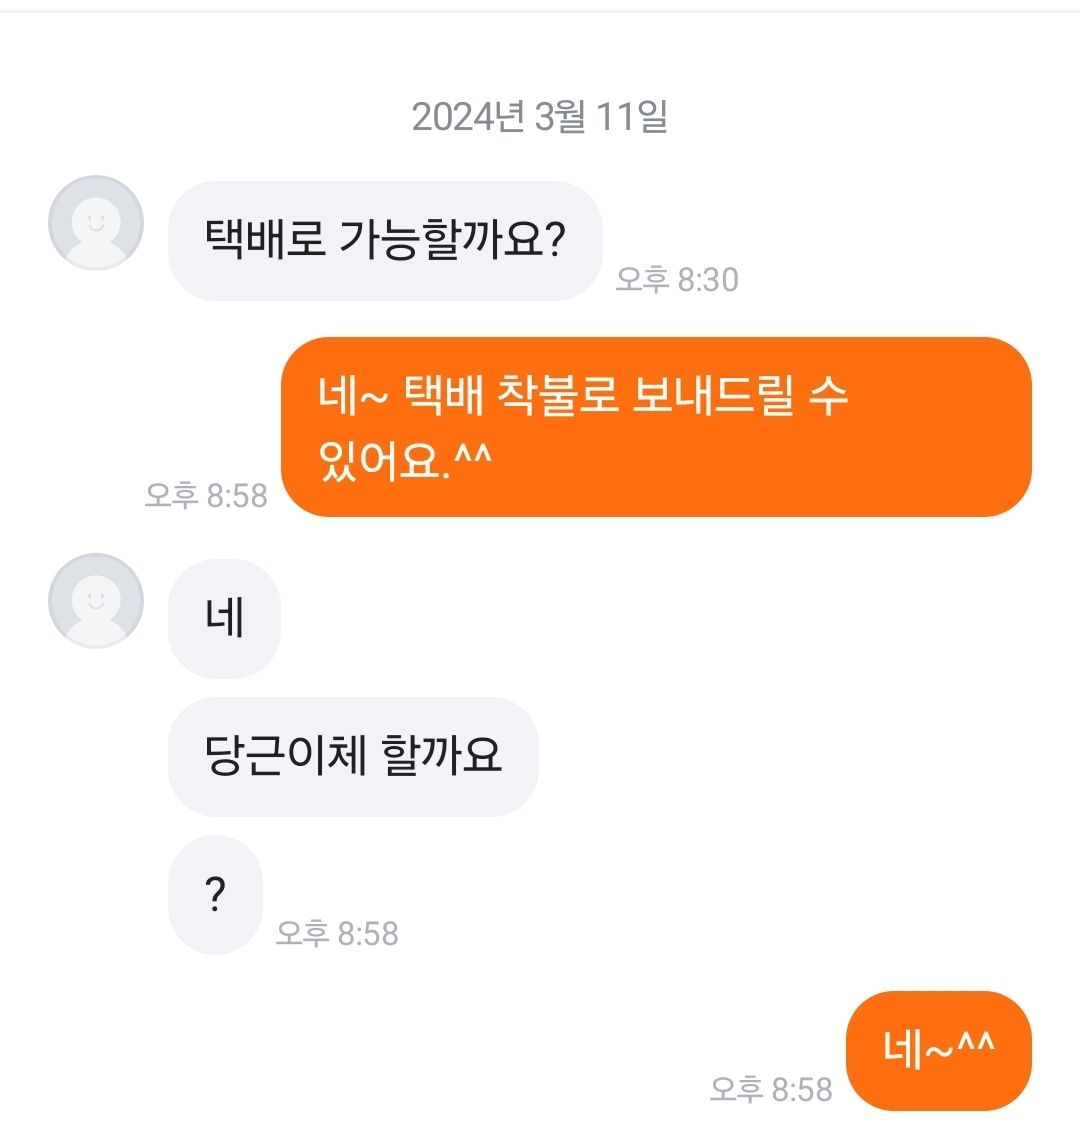Tap the 택배로 가능할까요? message bubble
Viewport: 1080px width, 1140px height.
[385, 240]
